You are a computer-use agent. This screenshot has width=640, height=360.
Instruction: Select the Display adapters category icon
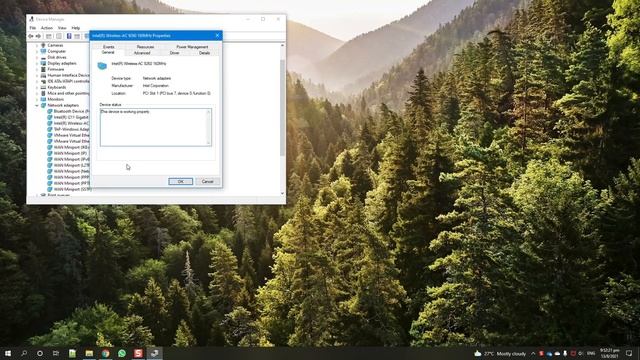(x=43, y=63)
